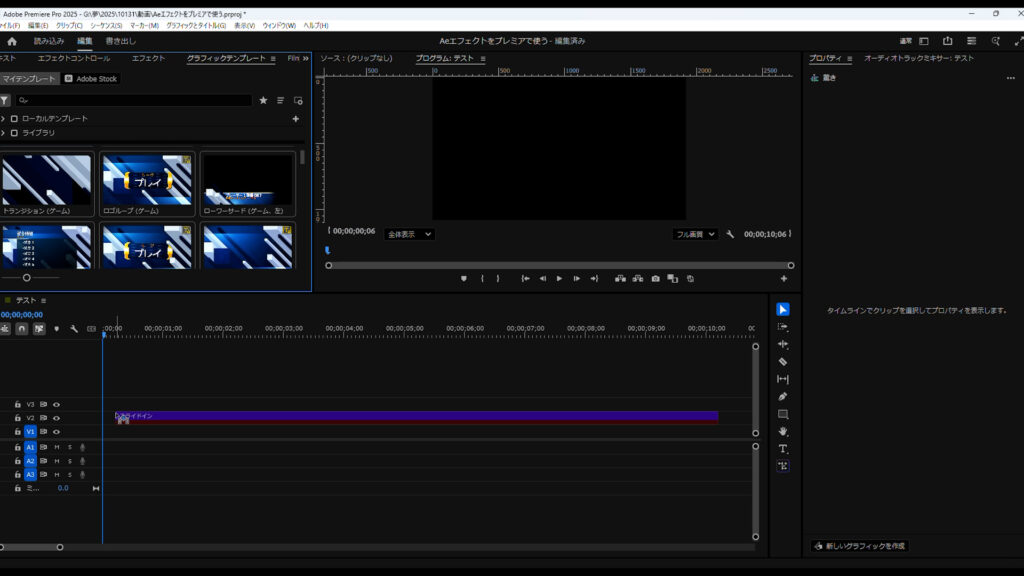1024x576 pixels.
Task: Select the Pen tool
Action: click(x=783, y=397)
